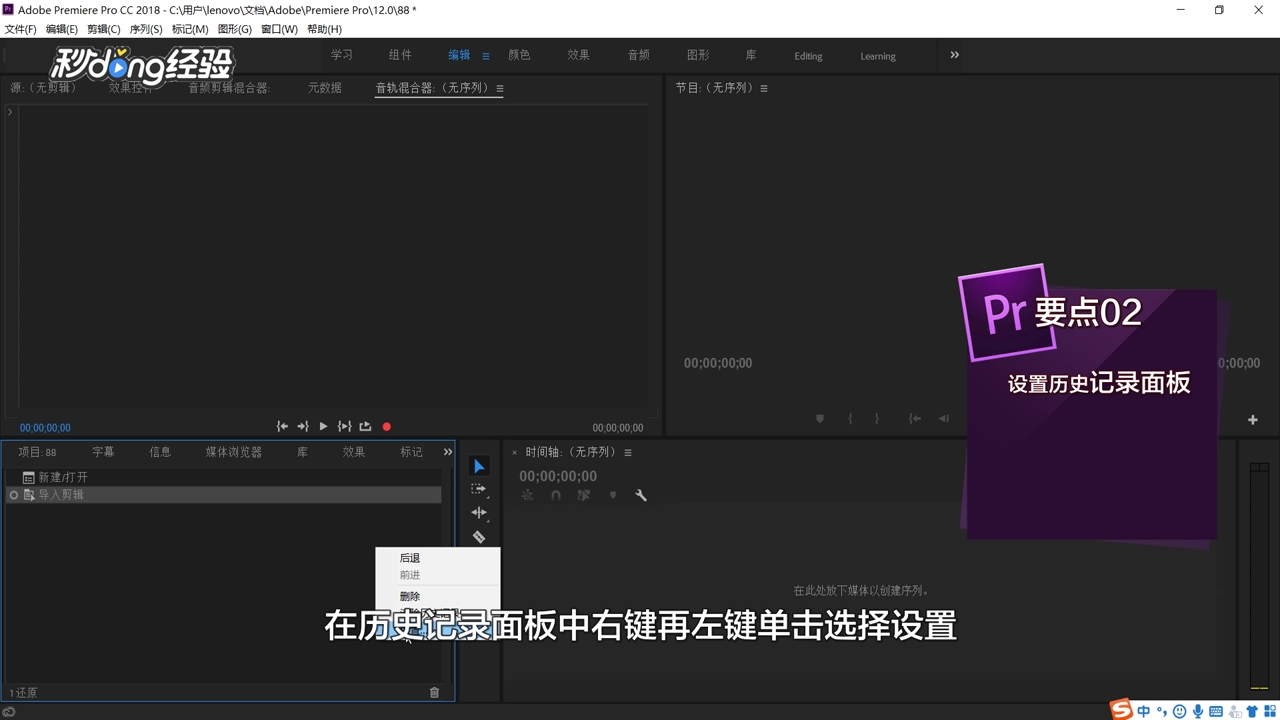The height and width of the screenshot is (720, 1280).
Task: Add a marker in the timeline panel
Action: point(613,495)
